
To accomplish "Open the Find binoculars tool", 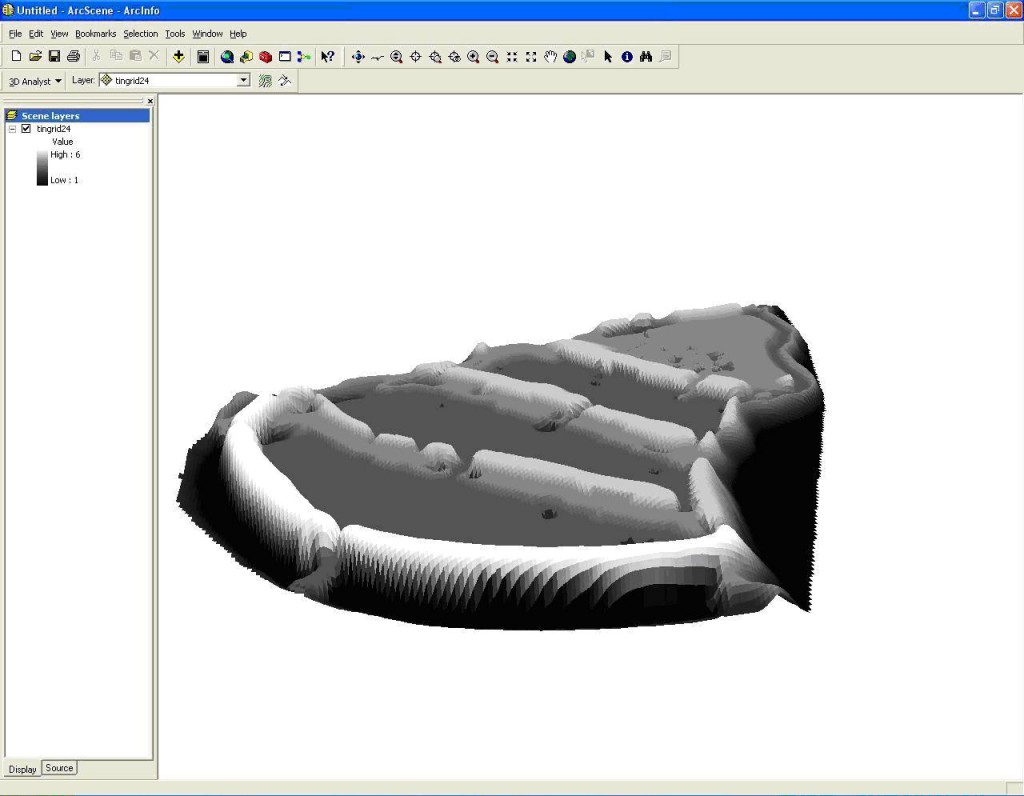I will 646,57.
